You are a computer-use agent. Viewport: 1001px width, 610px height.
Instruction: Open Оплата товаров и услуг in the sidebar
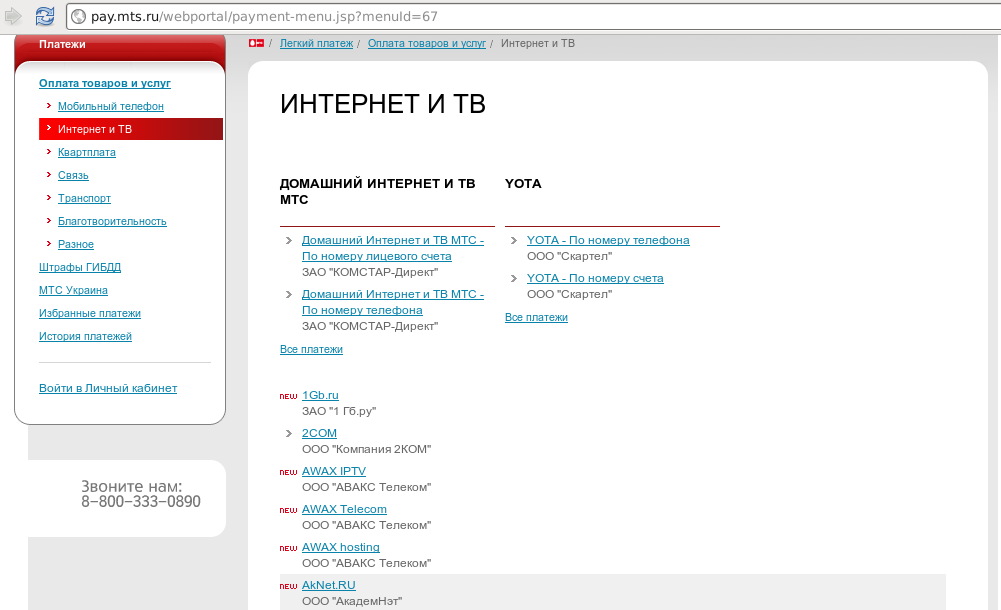(x=105, y=83)
